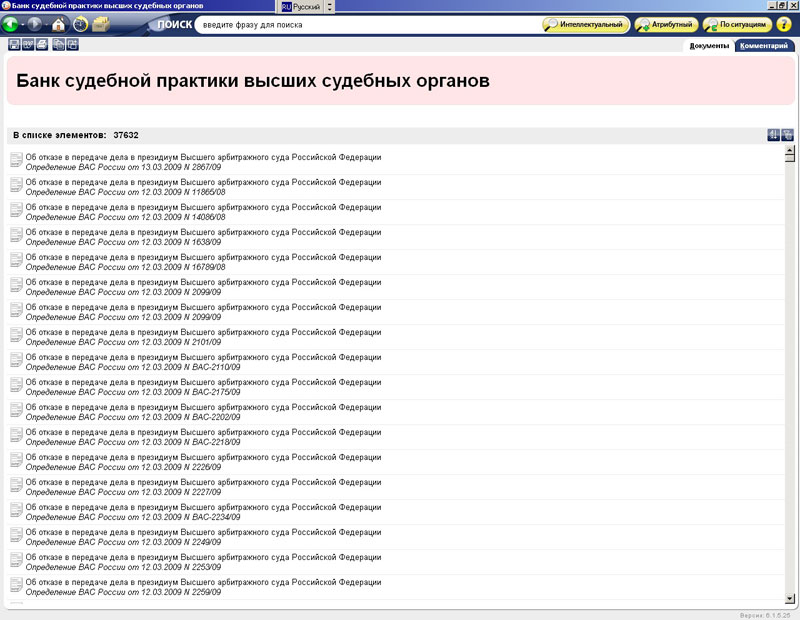Screen dimensions: 800x620
Task: Open the RU Русский language selector
Action: [301, 6]
